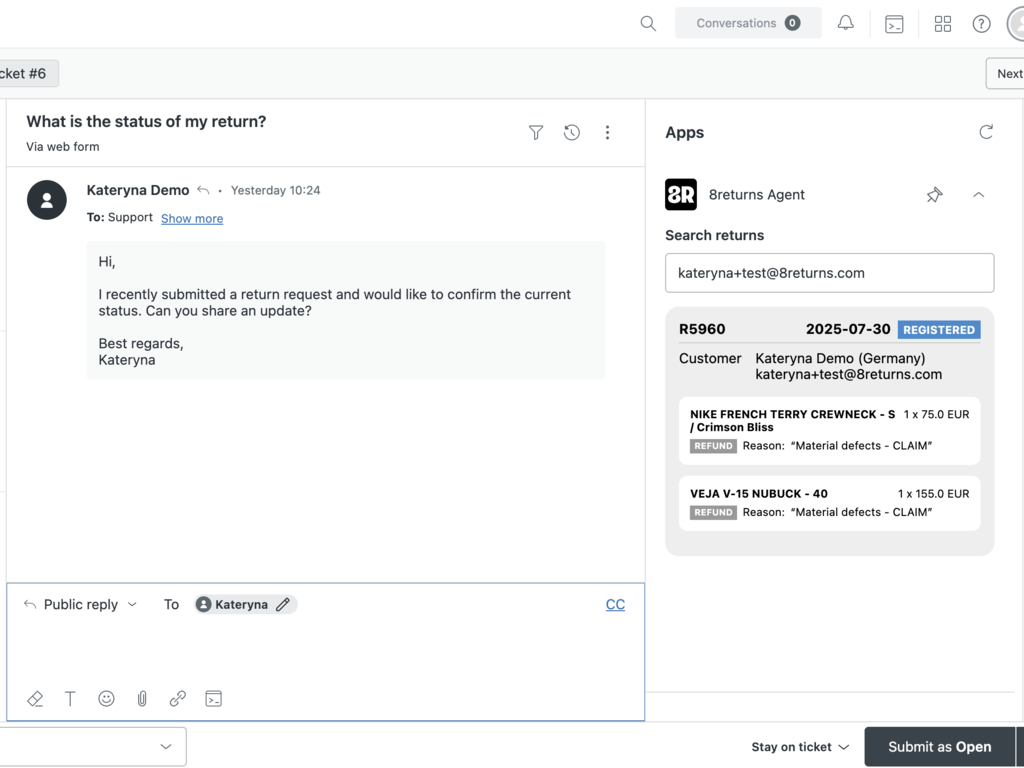Toggle text formatting options
The image size is (1024, 768).
(70, 699)
